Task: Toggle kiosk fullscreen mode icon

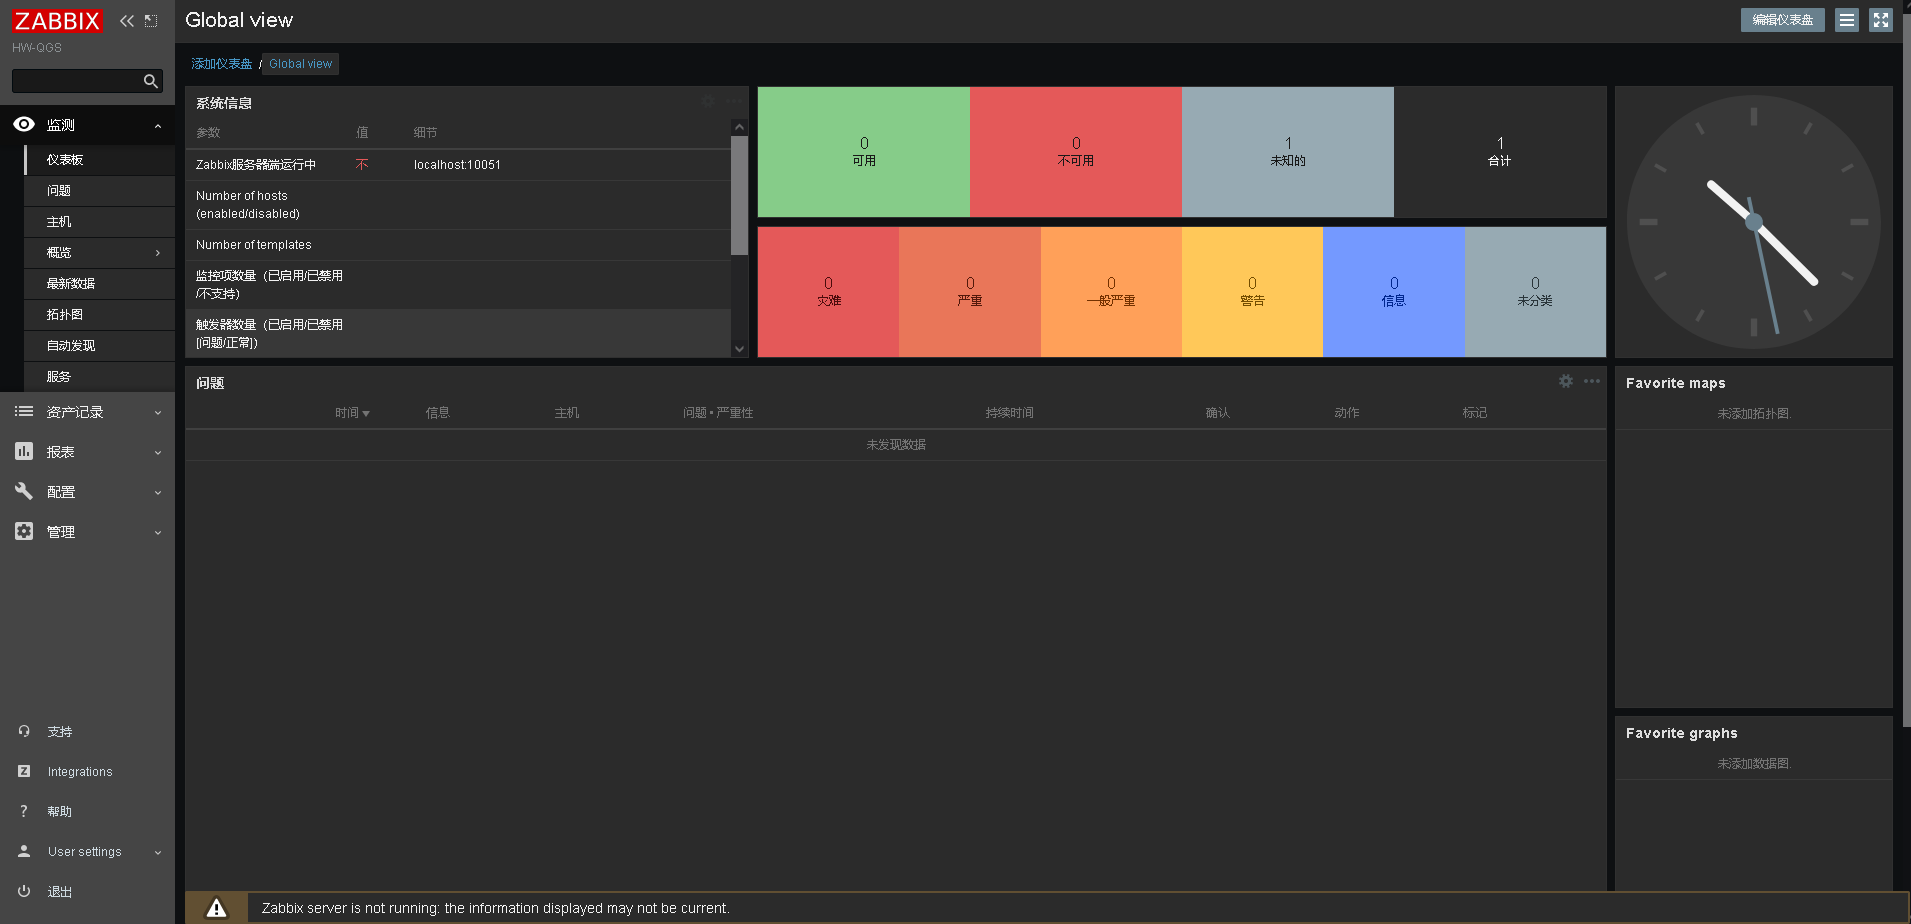Action: click(x=1881, y=20)
